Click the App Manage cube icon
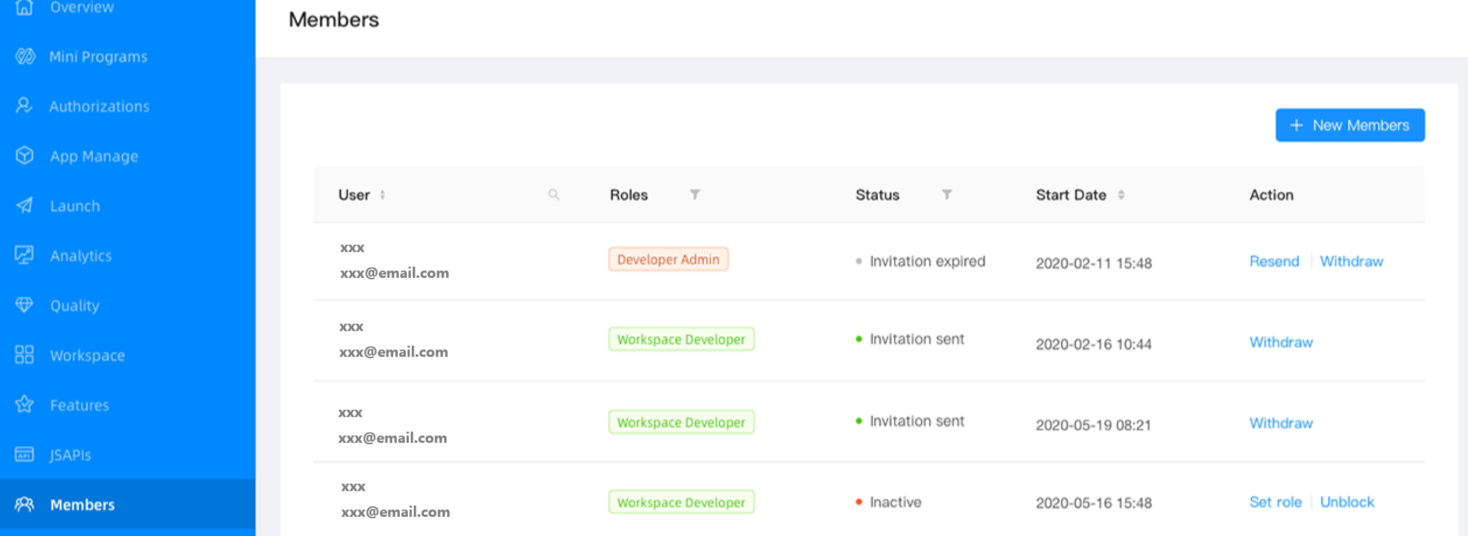Screen dimensions: 1468x542 click(25, 156)
